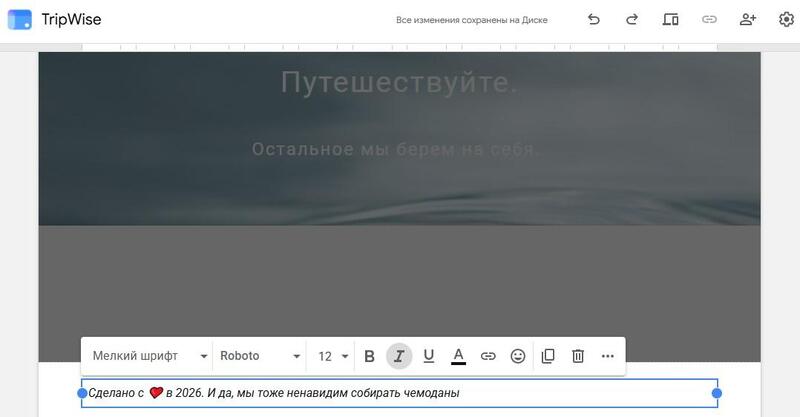Viewport: 800px width, 417px height.
Task: Open the font size 12 dropdown
Action: tap(332, 356)
